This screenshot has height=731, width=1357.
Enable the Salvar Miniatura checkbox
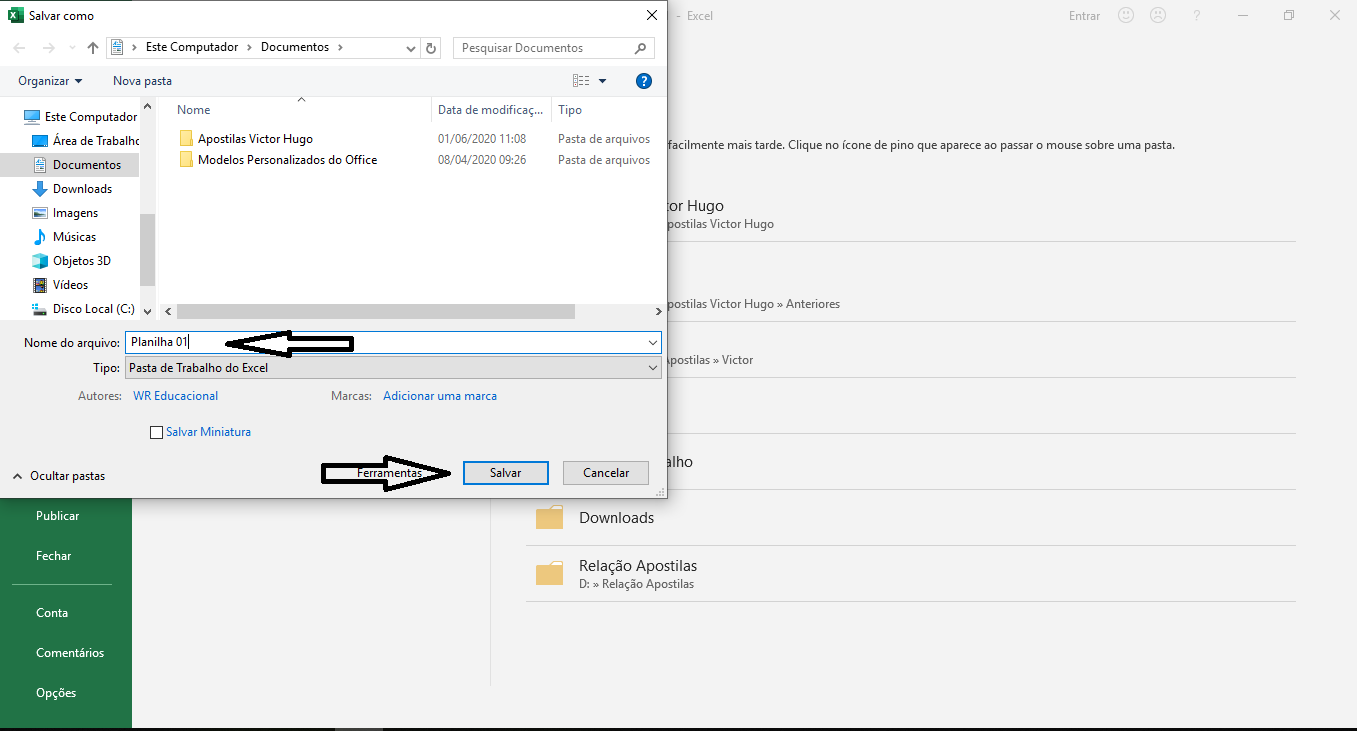coord(156,433)
